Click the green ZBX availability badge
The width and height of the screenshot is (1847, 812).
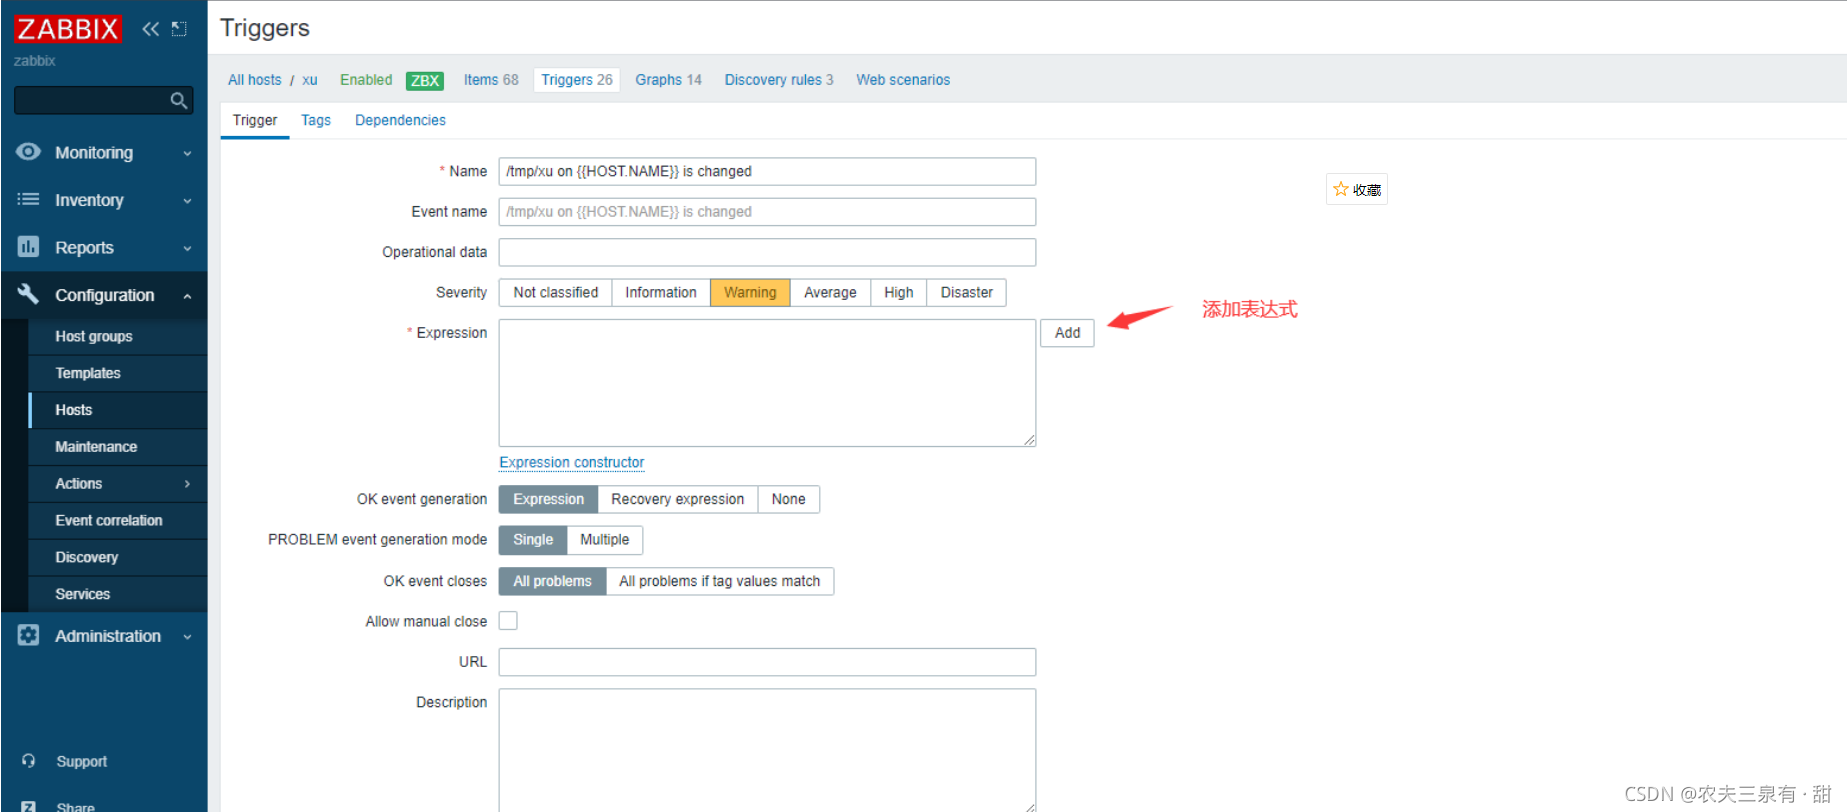pyautogui.click(x=425, y=81)
